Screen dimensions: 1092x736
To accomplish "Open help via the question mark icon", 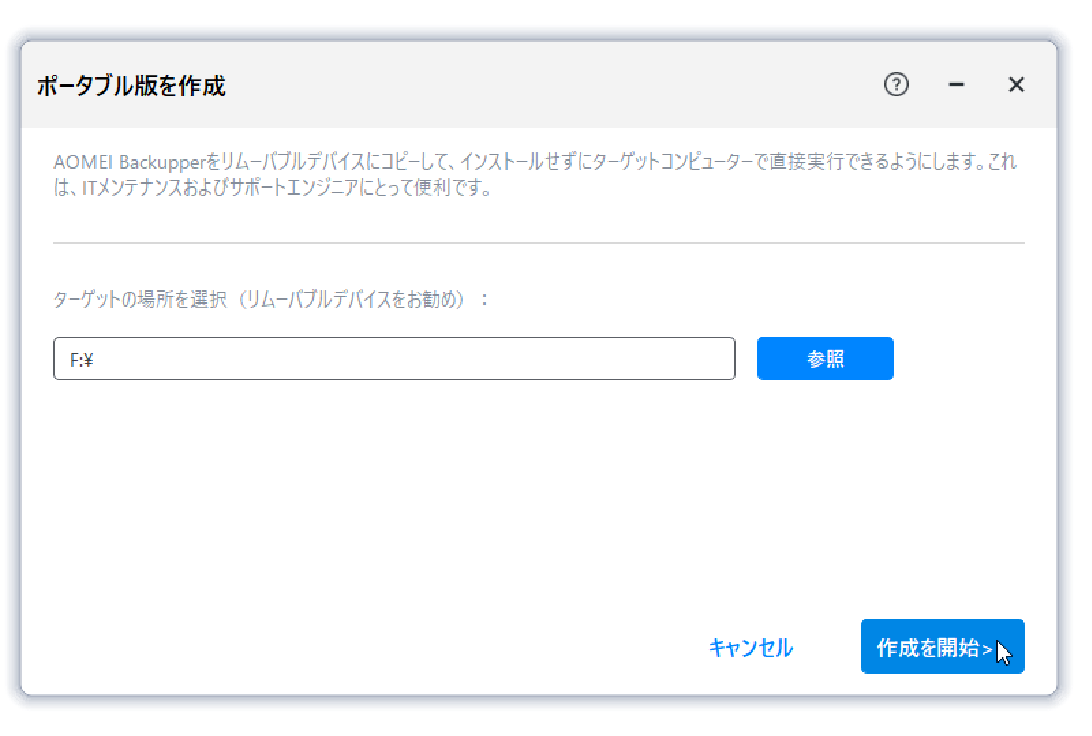I will [x=896, y=85].
